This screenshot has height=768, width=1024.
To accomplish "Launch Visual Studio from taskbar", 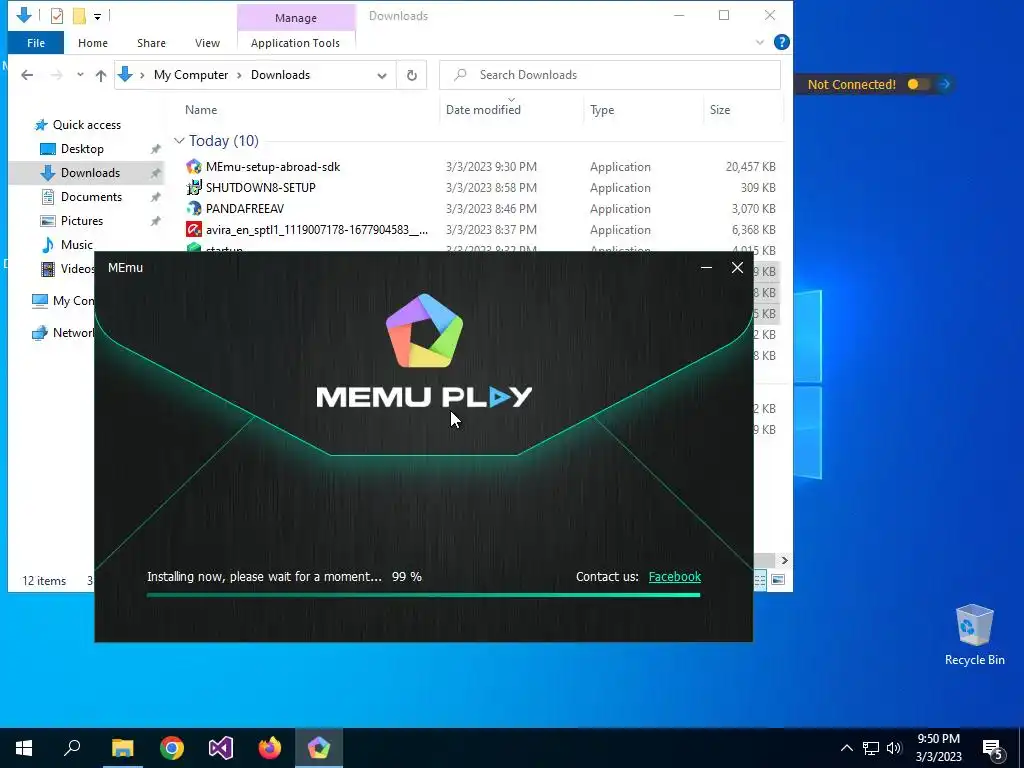I will [221, 748].
